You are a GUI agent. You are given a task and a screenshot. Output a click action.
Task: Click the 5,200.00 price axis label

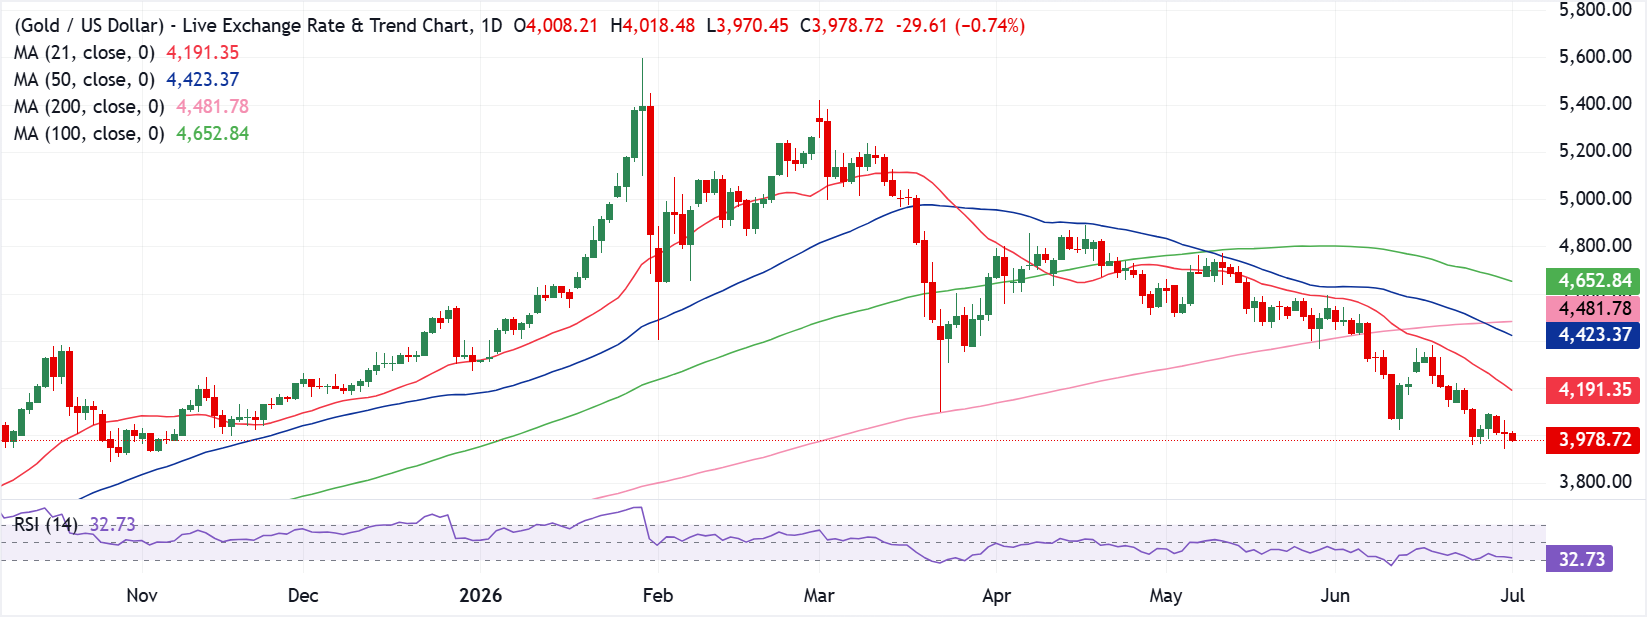[1595, 150]
